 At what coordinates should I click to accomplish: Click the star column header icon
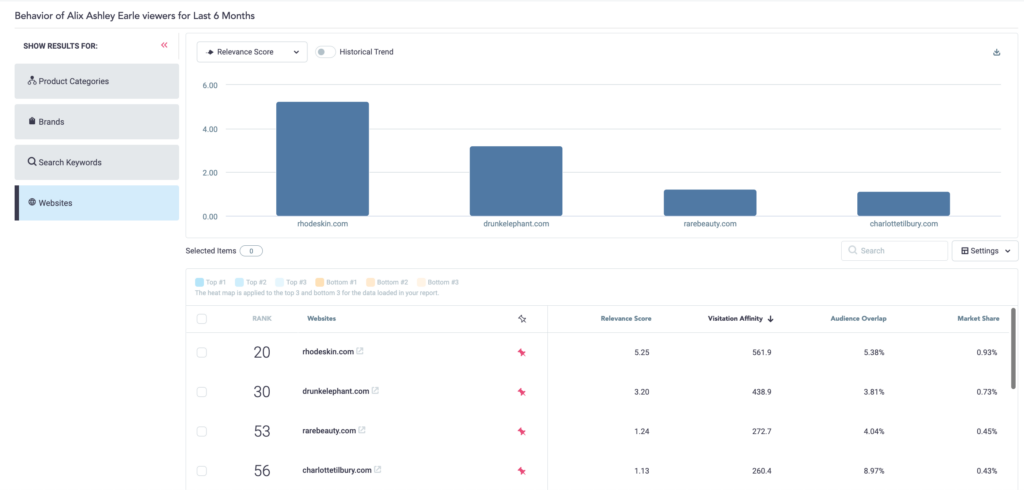click(521, 319)
